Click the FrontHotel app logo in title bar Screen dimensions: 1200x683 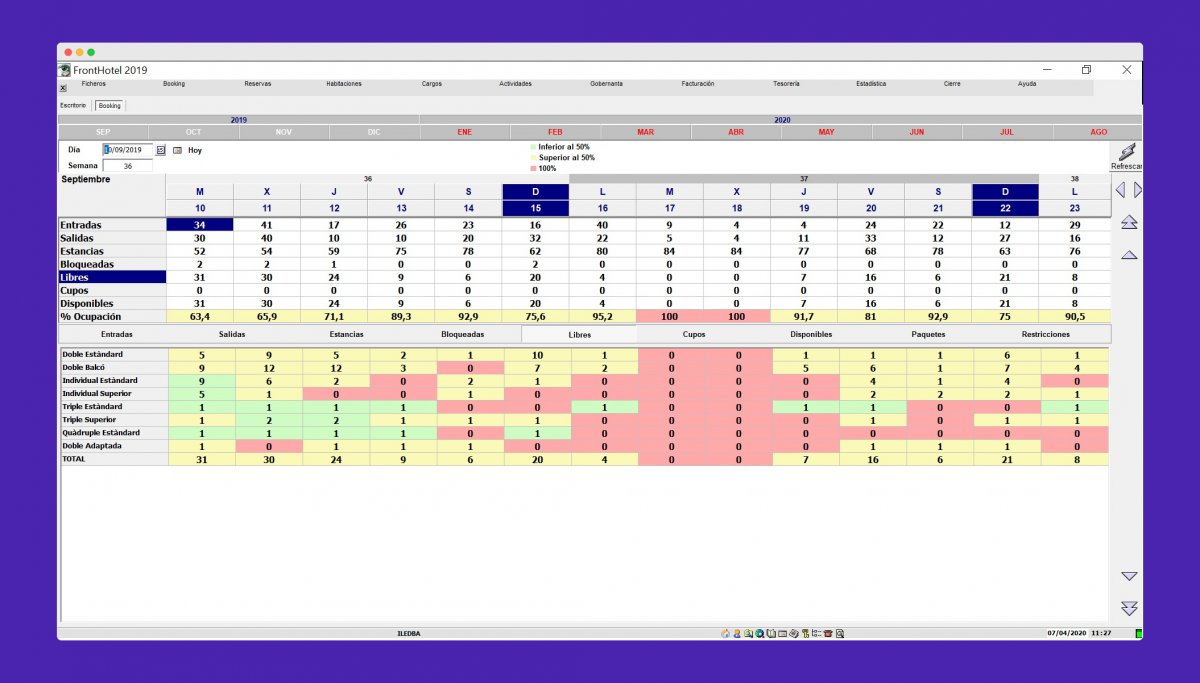point(65,70)
